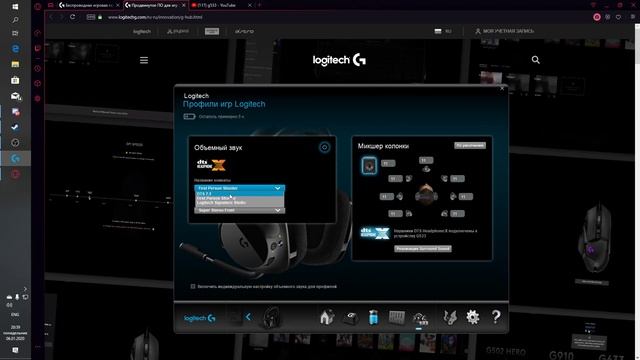The image size is (640, 360).
Task: Click the blue back arrow in device bar
Action: coord(248,317)
